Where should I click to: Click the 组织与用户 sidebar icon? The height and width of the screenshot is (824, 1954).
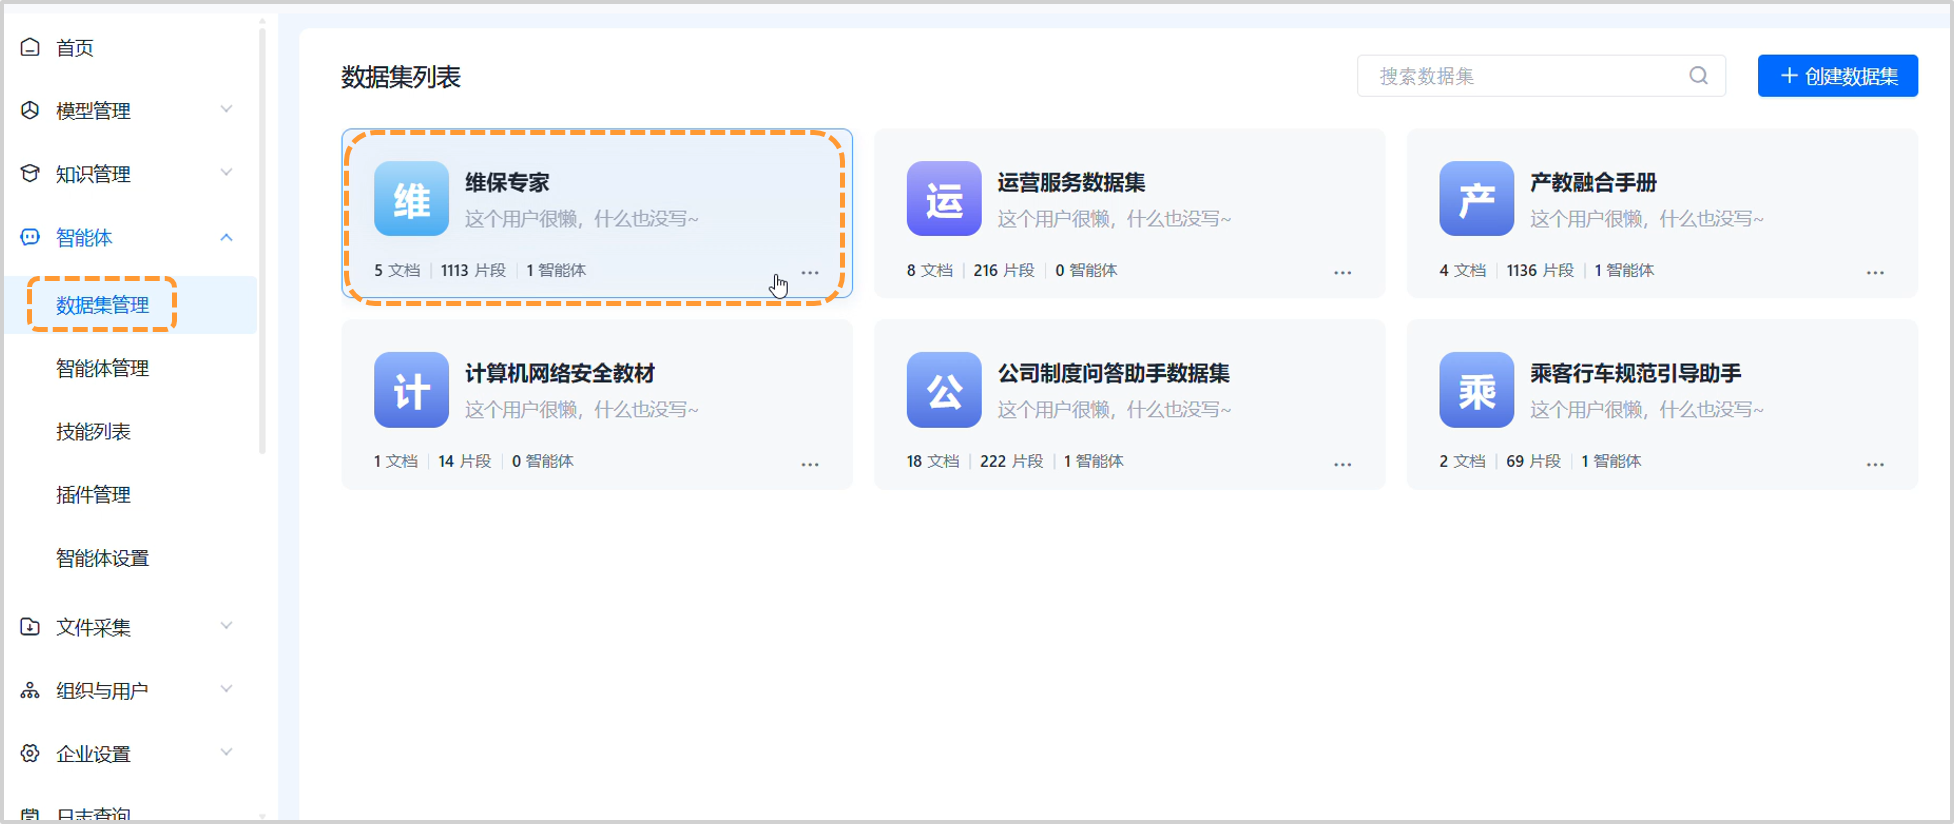coord(30,690)
